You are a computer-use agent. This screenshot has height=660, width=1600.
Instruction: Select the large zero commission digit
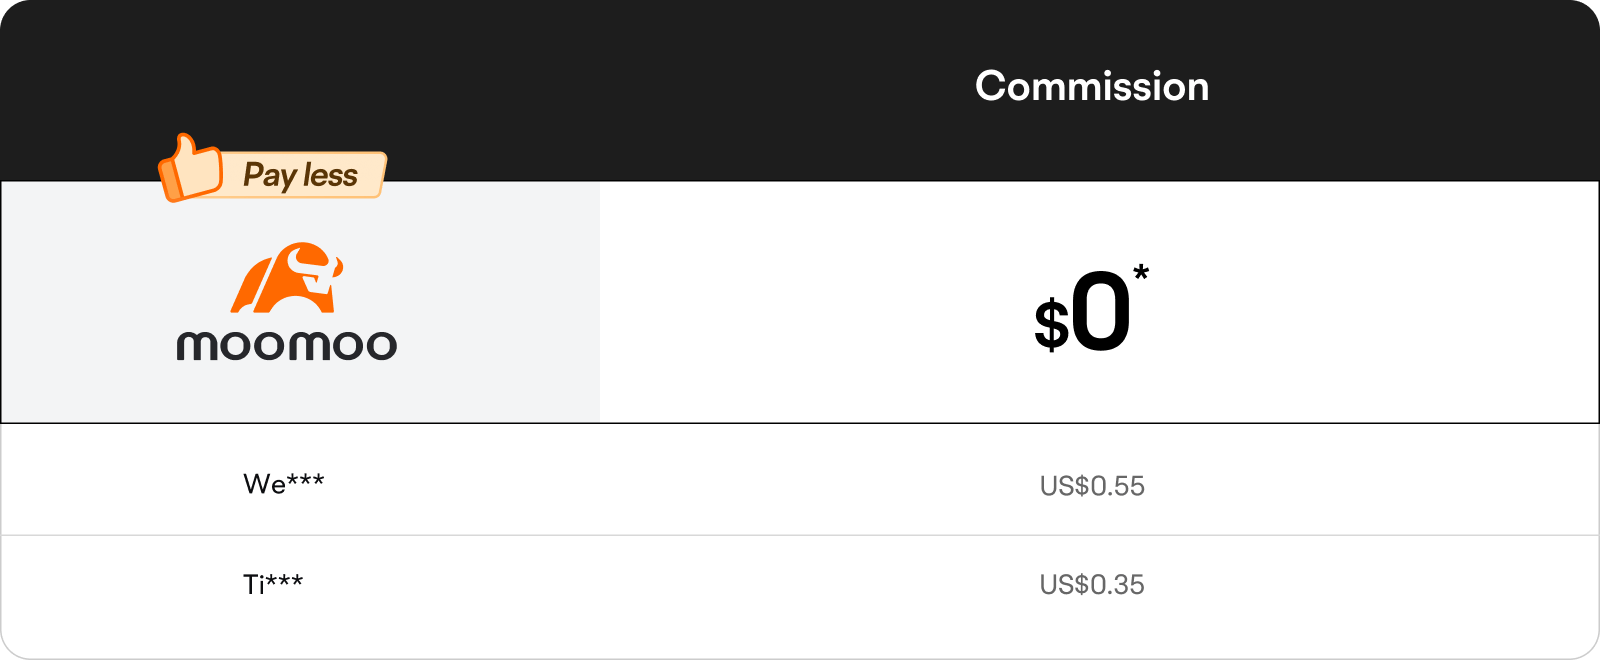pos(1100,312)
